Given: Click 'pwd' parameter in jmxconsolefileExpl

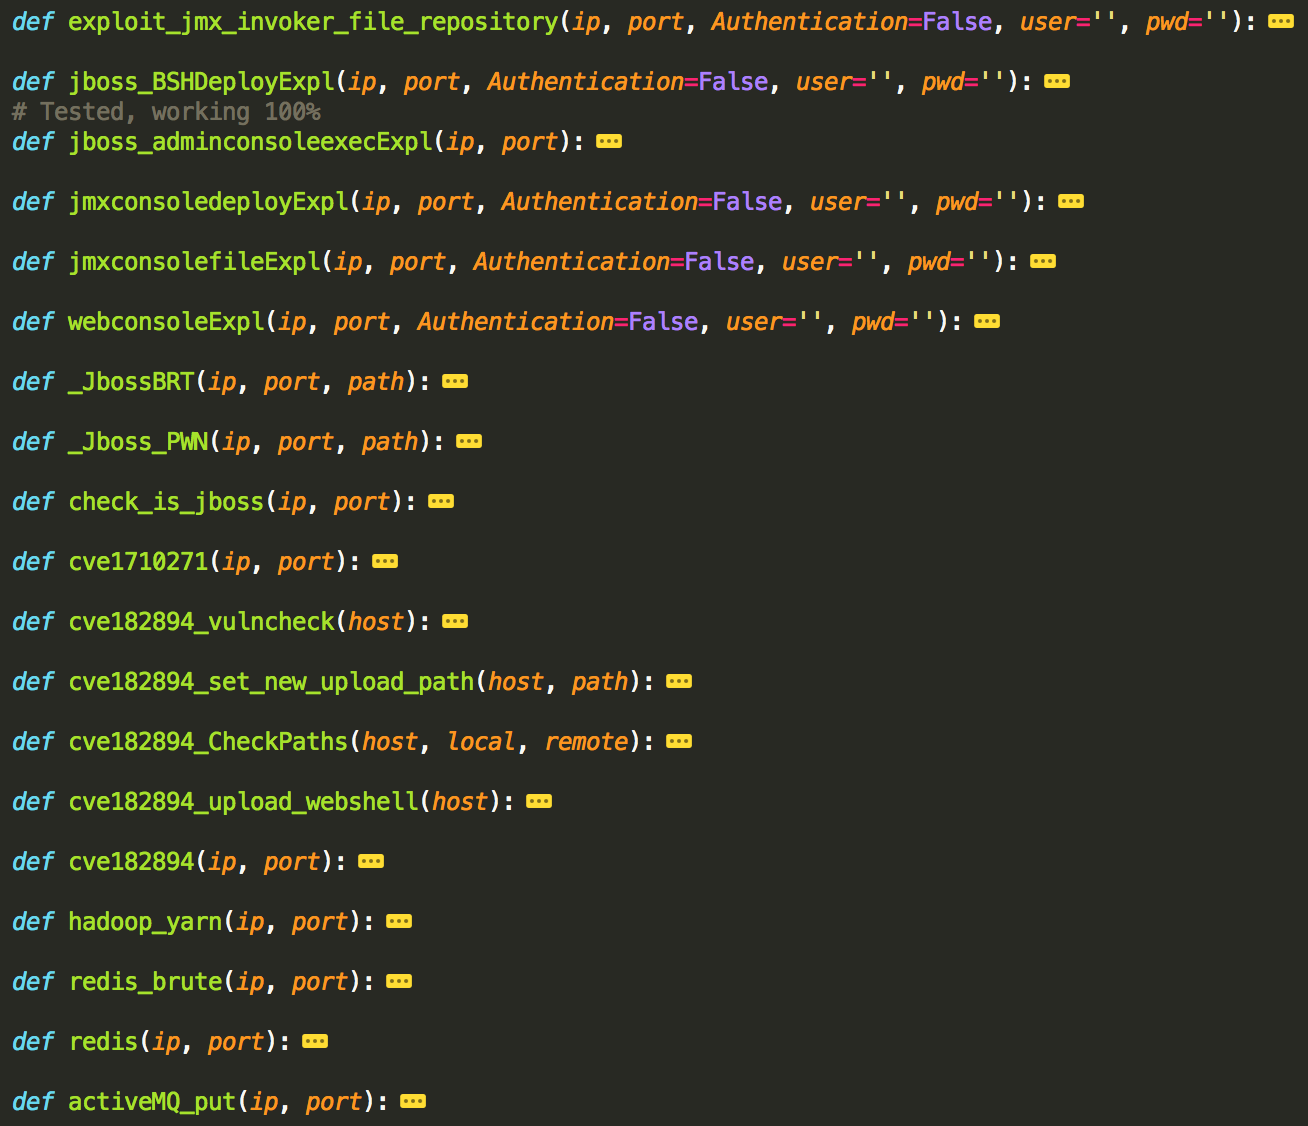Looking at the screenshot, I should point(929,262).
